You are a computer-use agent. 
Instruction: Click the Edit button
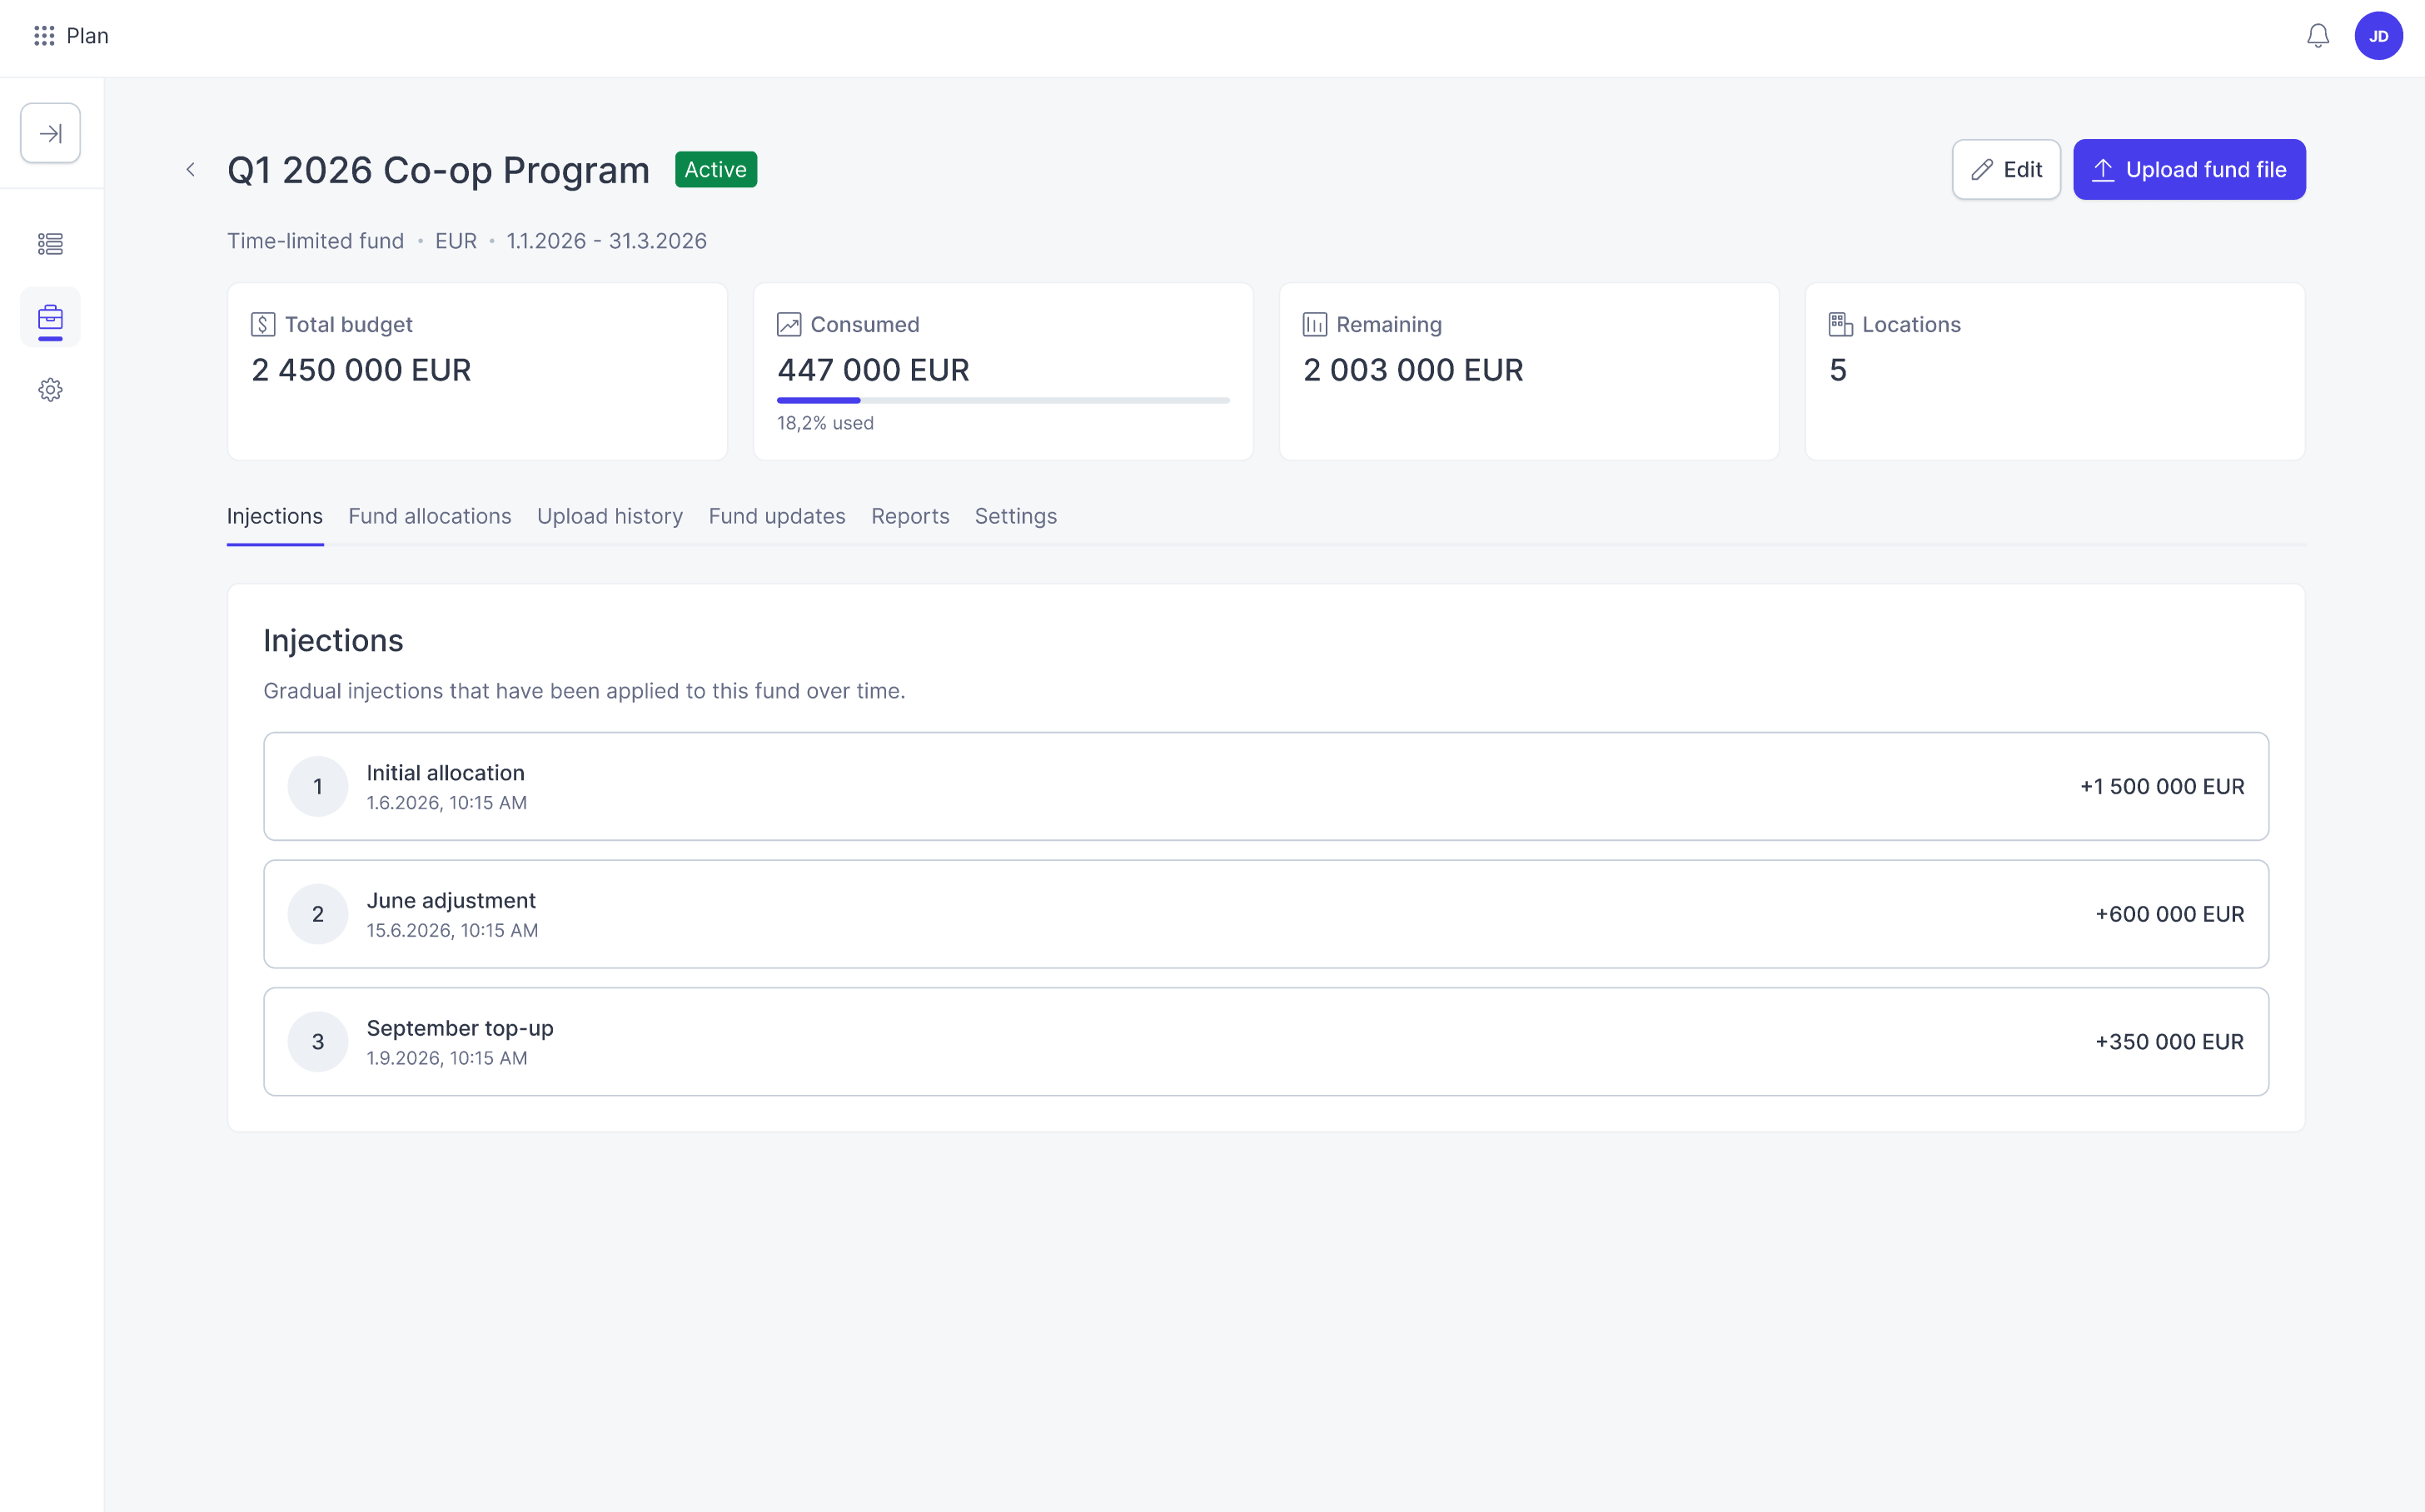2006,170
